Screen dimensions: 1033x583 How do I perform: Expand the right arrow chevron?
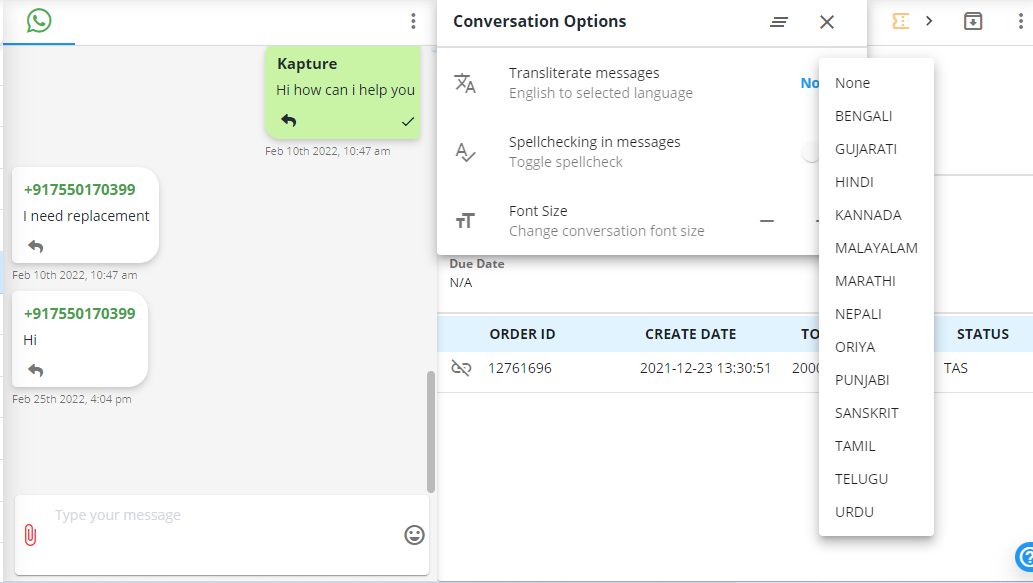coord(929,21)
